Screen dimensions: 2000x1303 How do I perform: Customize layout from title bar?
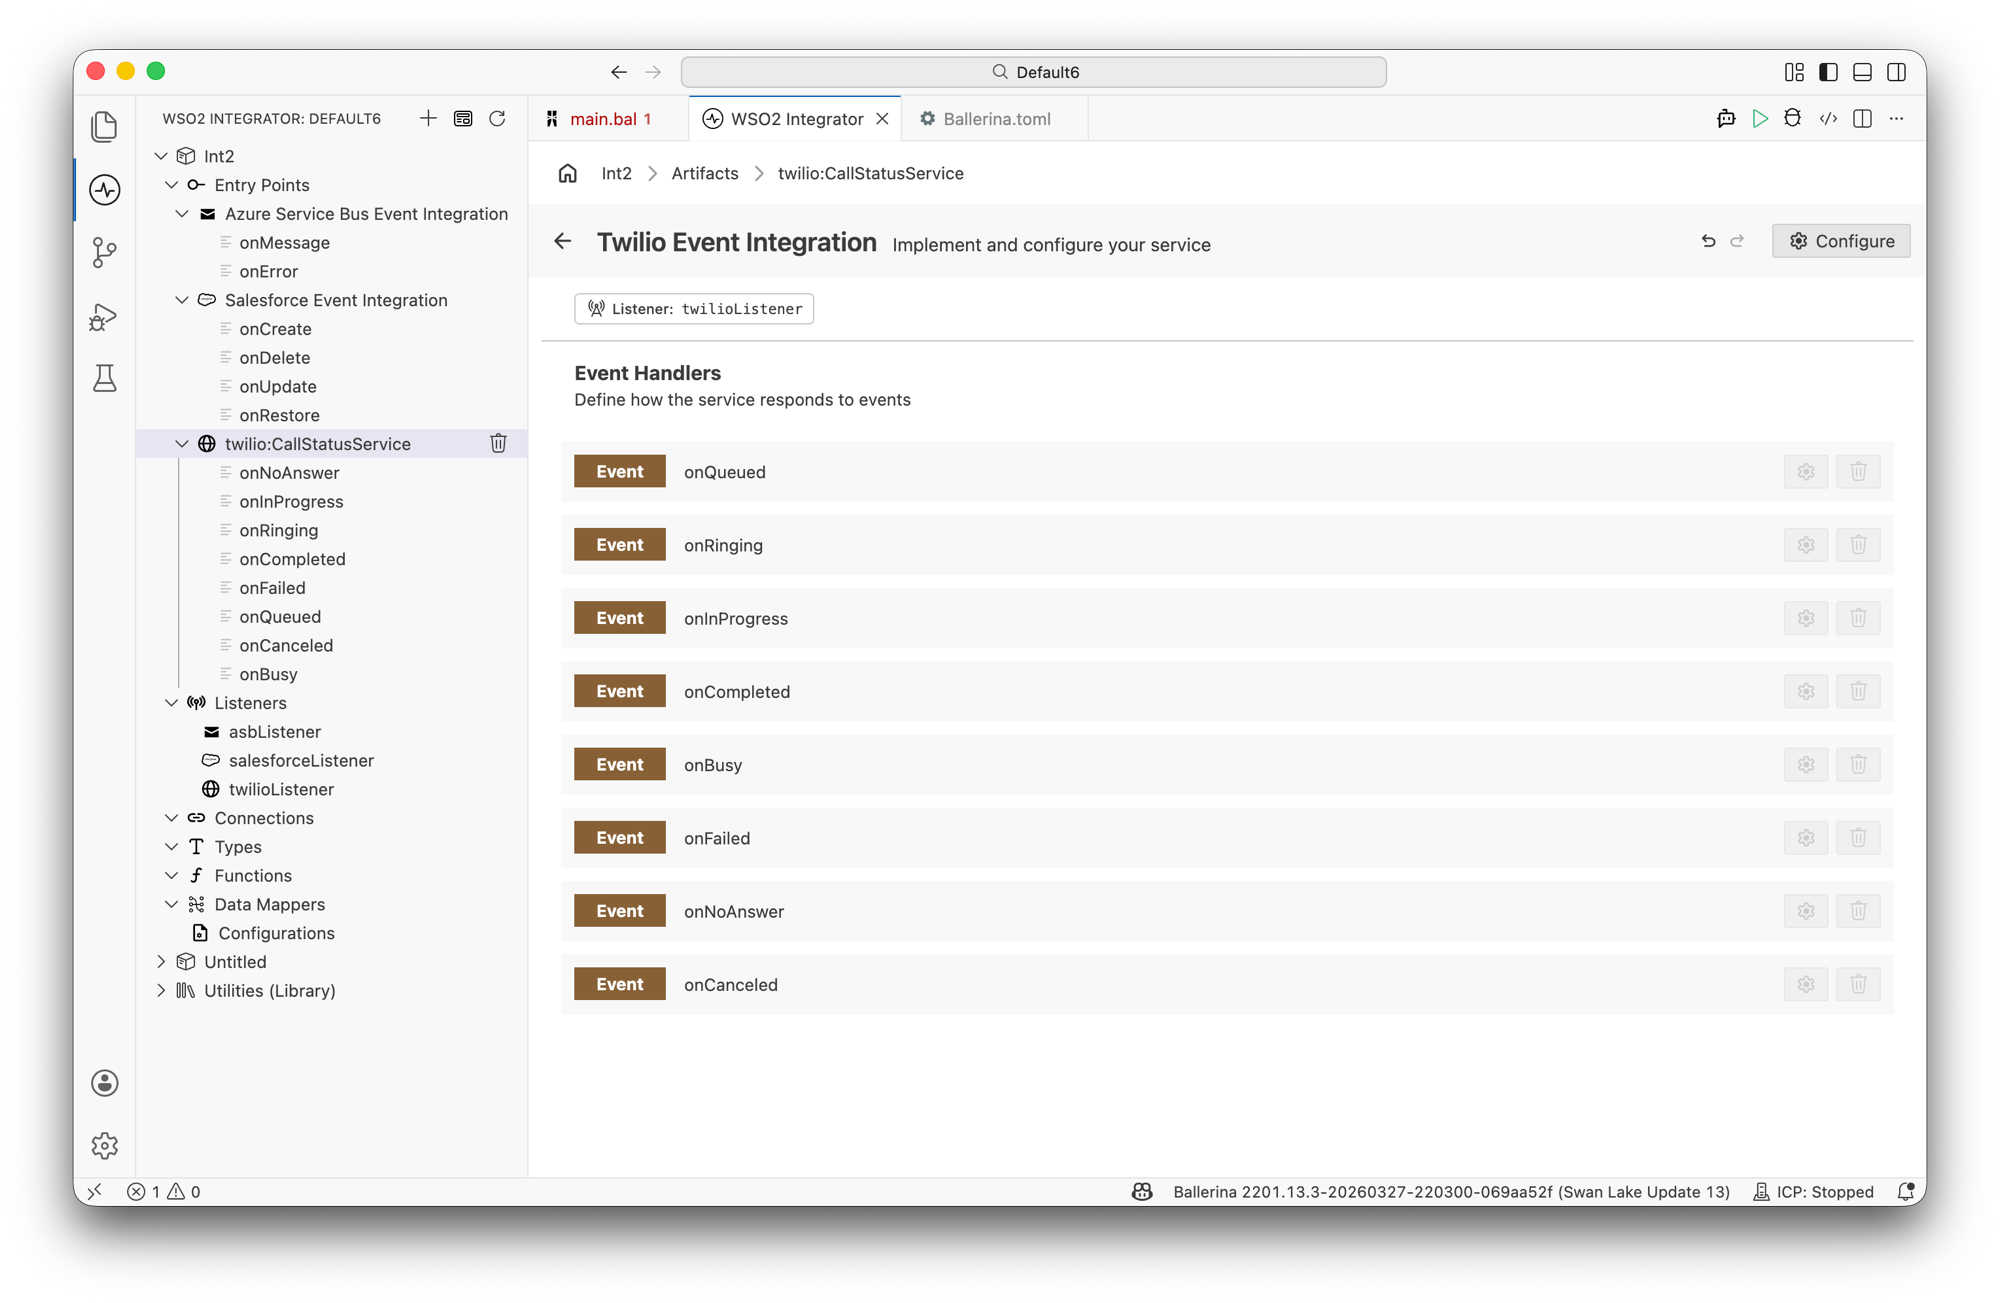coord(1794,72)
